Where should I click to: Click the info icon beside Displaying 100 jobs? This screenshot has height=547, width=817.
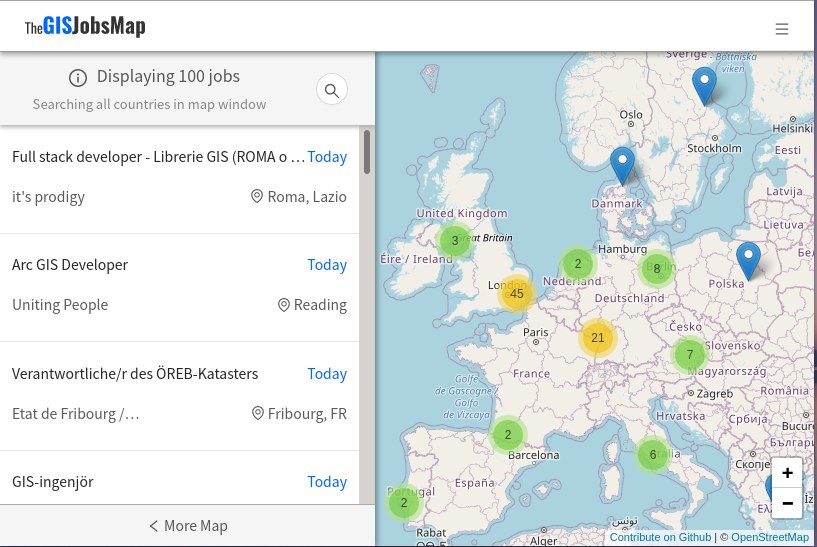pyautogui.click(x=78, y=78)
